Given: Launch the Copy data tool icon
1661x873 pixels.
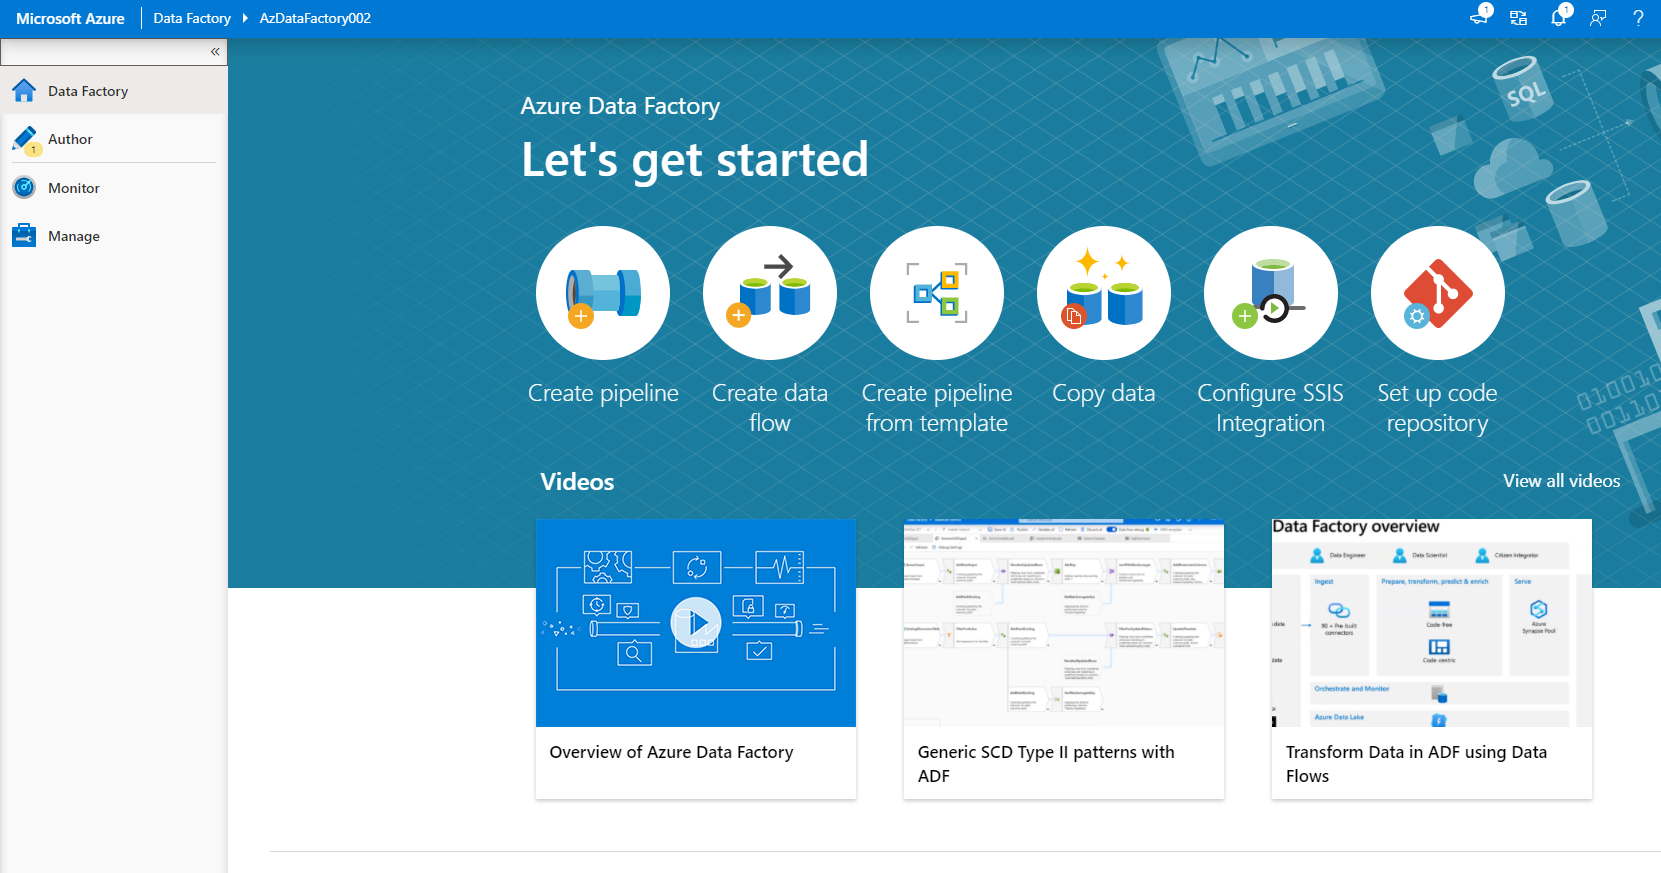Looking at the screenshot, I should pyautogui.click(x=1104, y=293).
